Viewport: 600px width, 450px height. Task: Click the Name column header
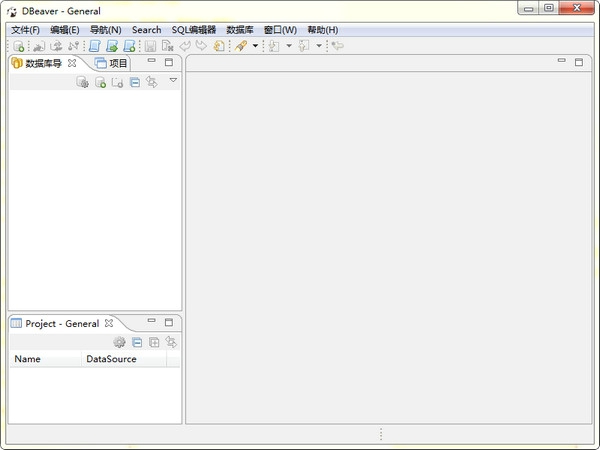[28, 359]
